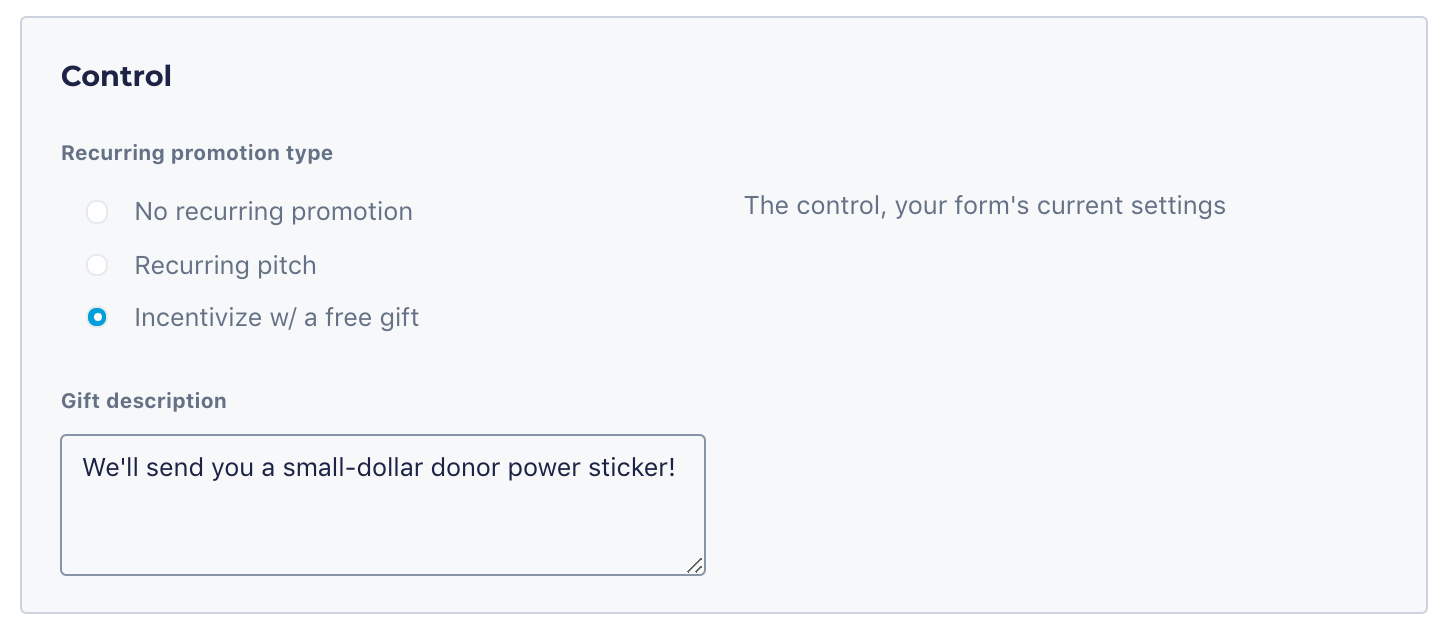Viewport: 1448px width, 636px height.
Task: Click the "Control" section heading
Action: click(x=116, y=76)
